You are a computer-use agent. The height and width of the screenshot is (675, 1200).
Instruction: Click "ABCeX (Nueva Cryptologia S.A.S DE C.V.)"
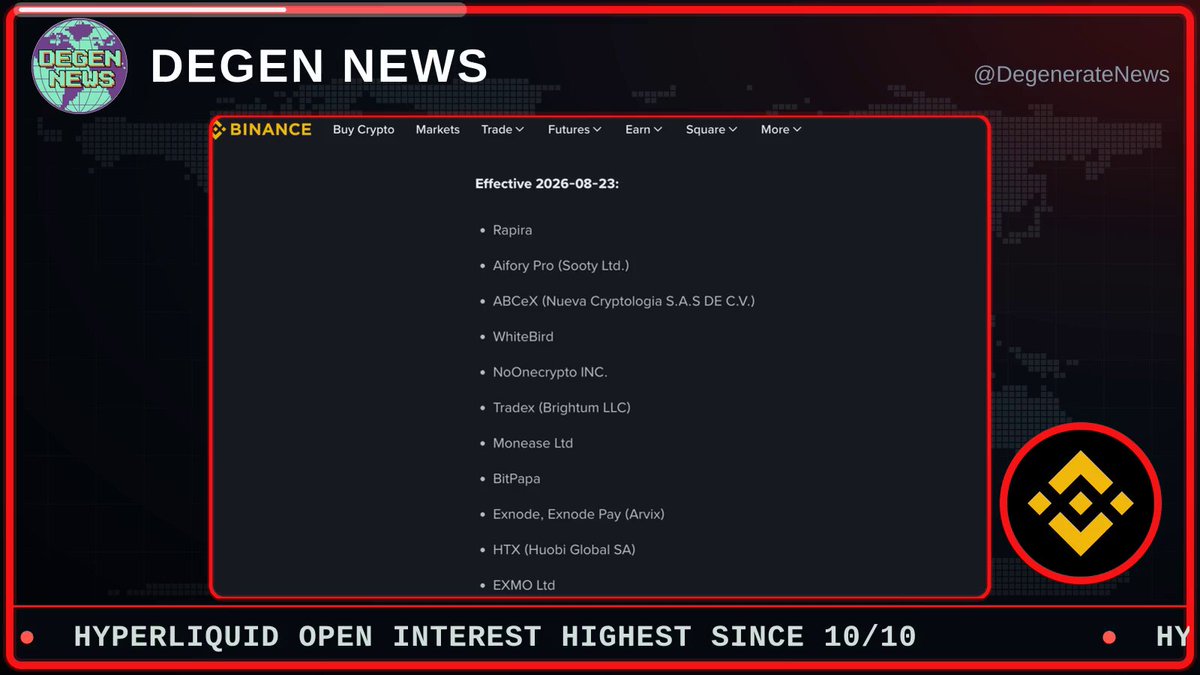point(624,301)
